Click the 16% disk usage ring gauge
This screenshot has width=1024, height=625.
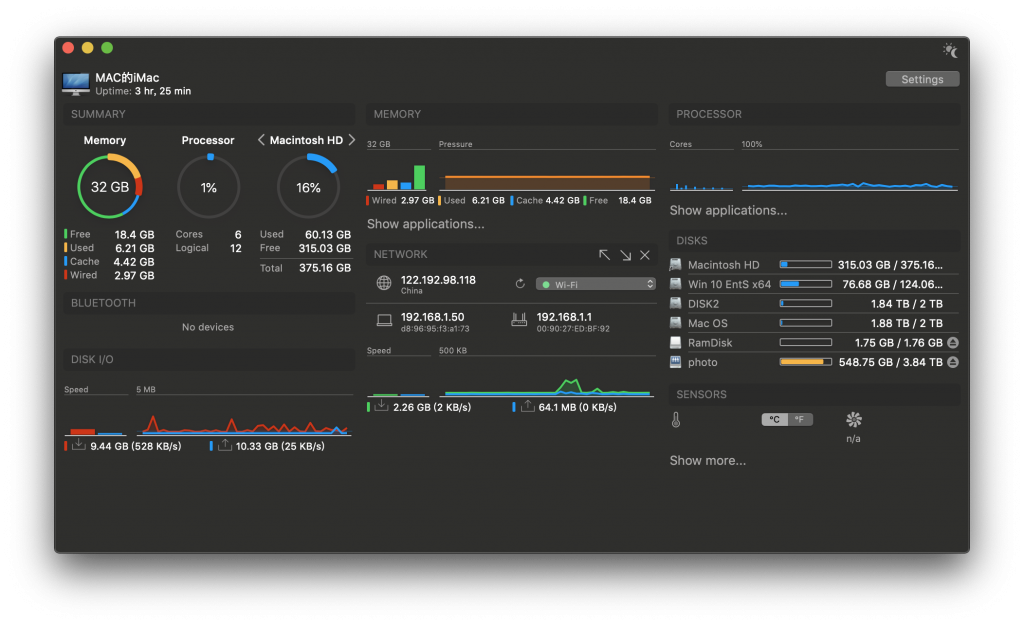(308, 187)
